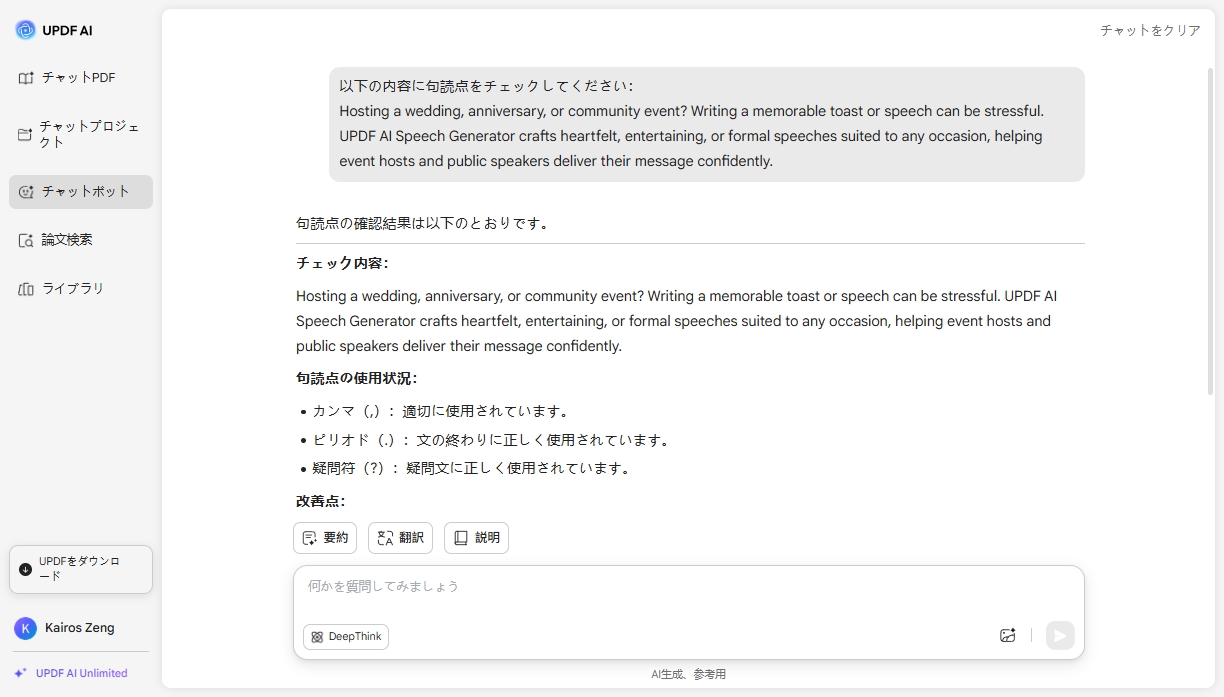1224x697 pixels.
Task: Click the 改善点: heading
Action: pyautogui.click(x=320, y=501)
